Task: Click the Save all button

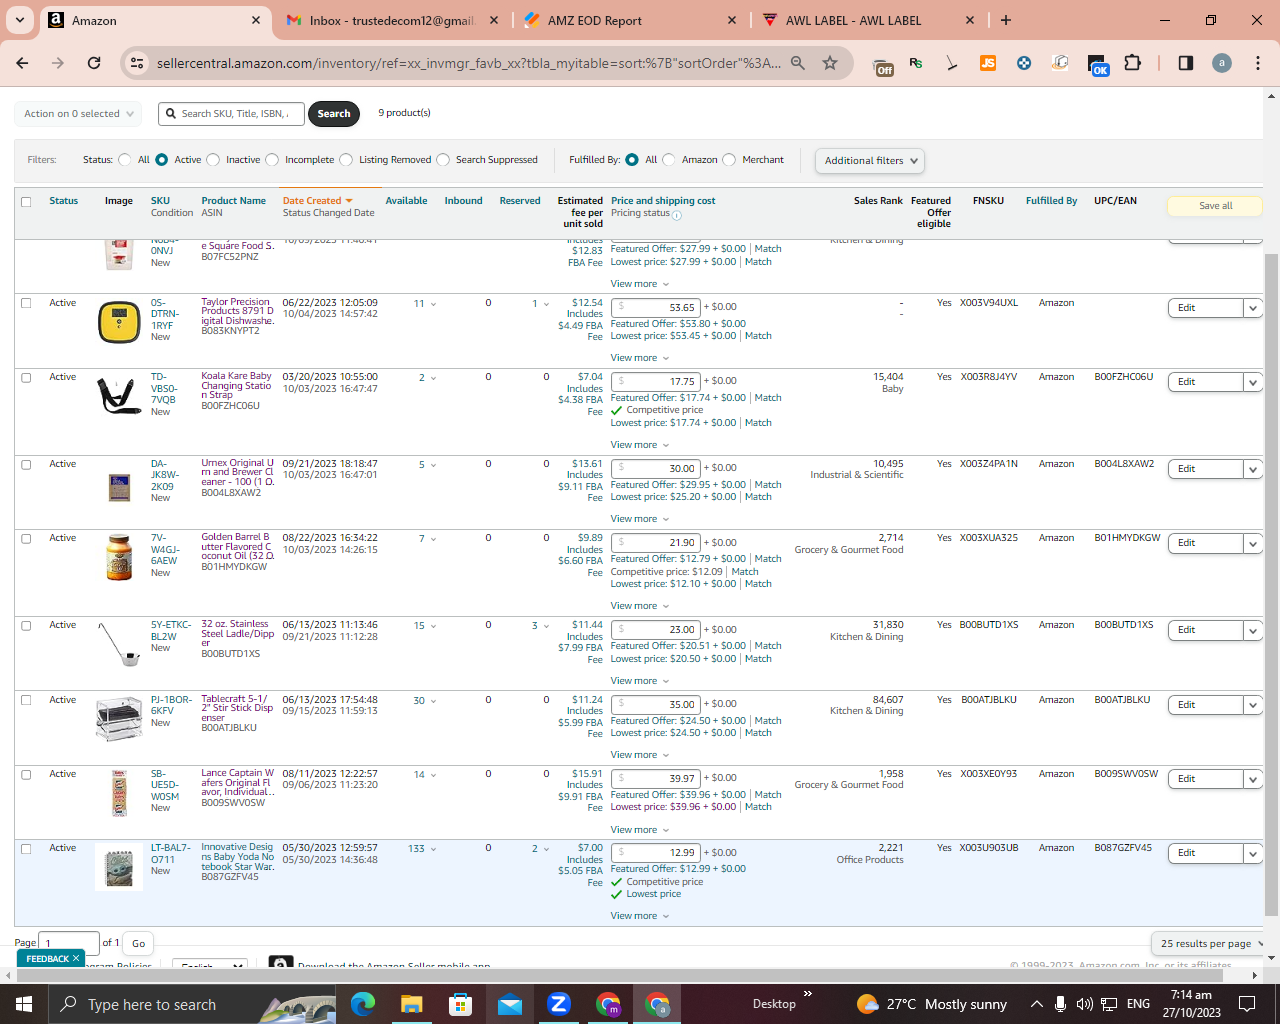Action: pos(1215,206)
